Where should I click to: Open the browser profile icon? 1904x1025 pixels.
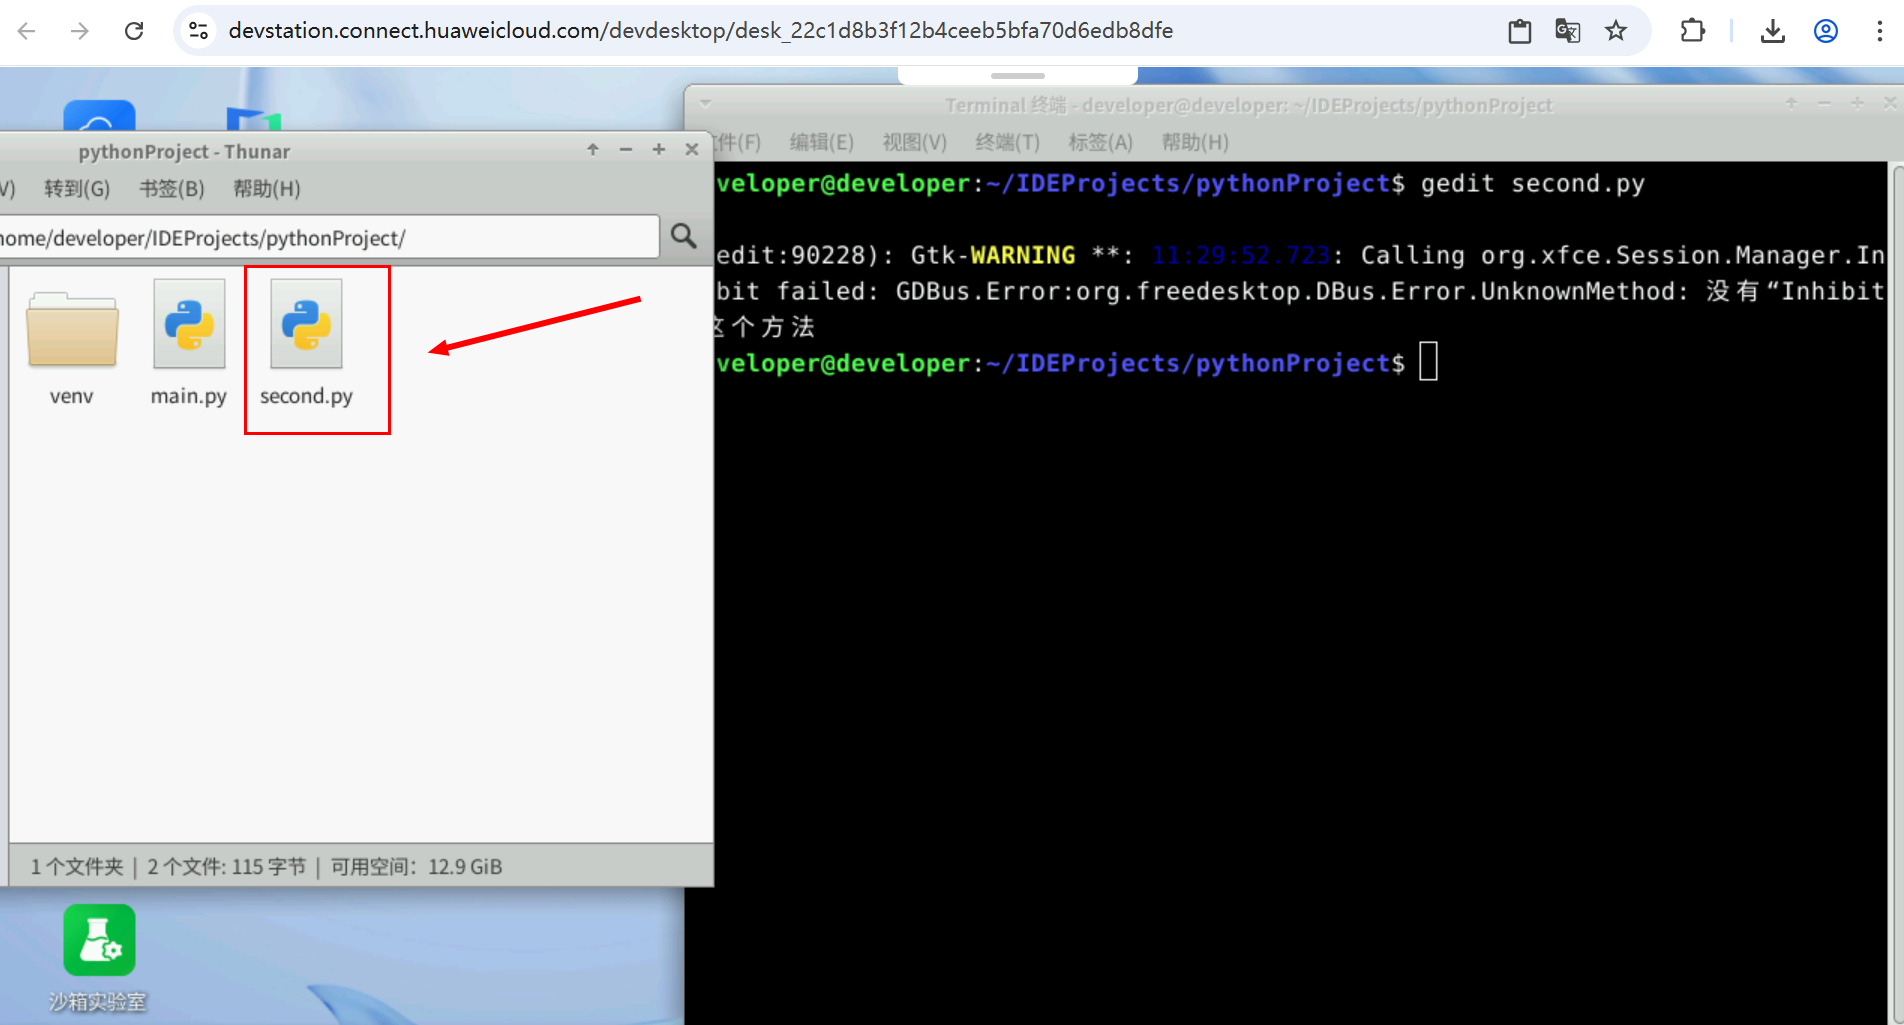(x=1826, y=31)
